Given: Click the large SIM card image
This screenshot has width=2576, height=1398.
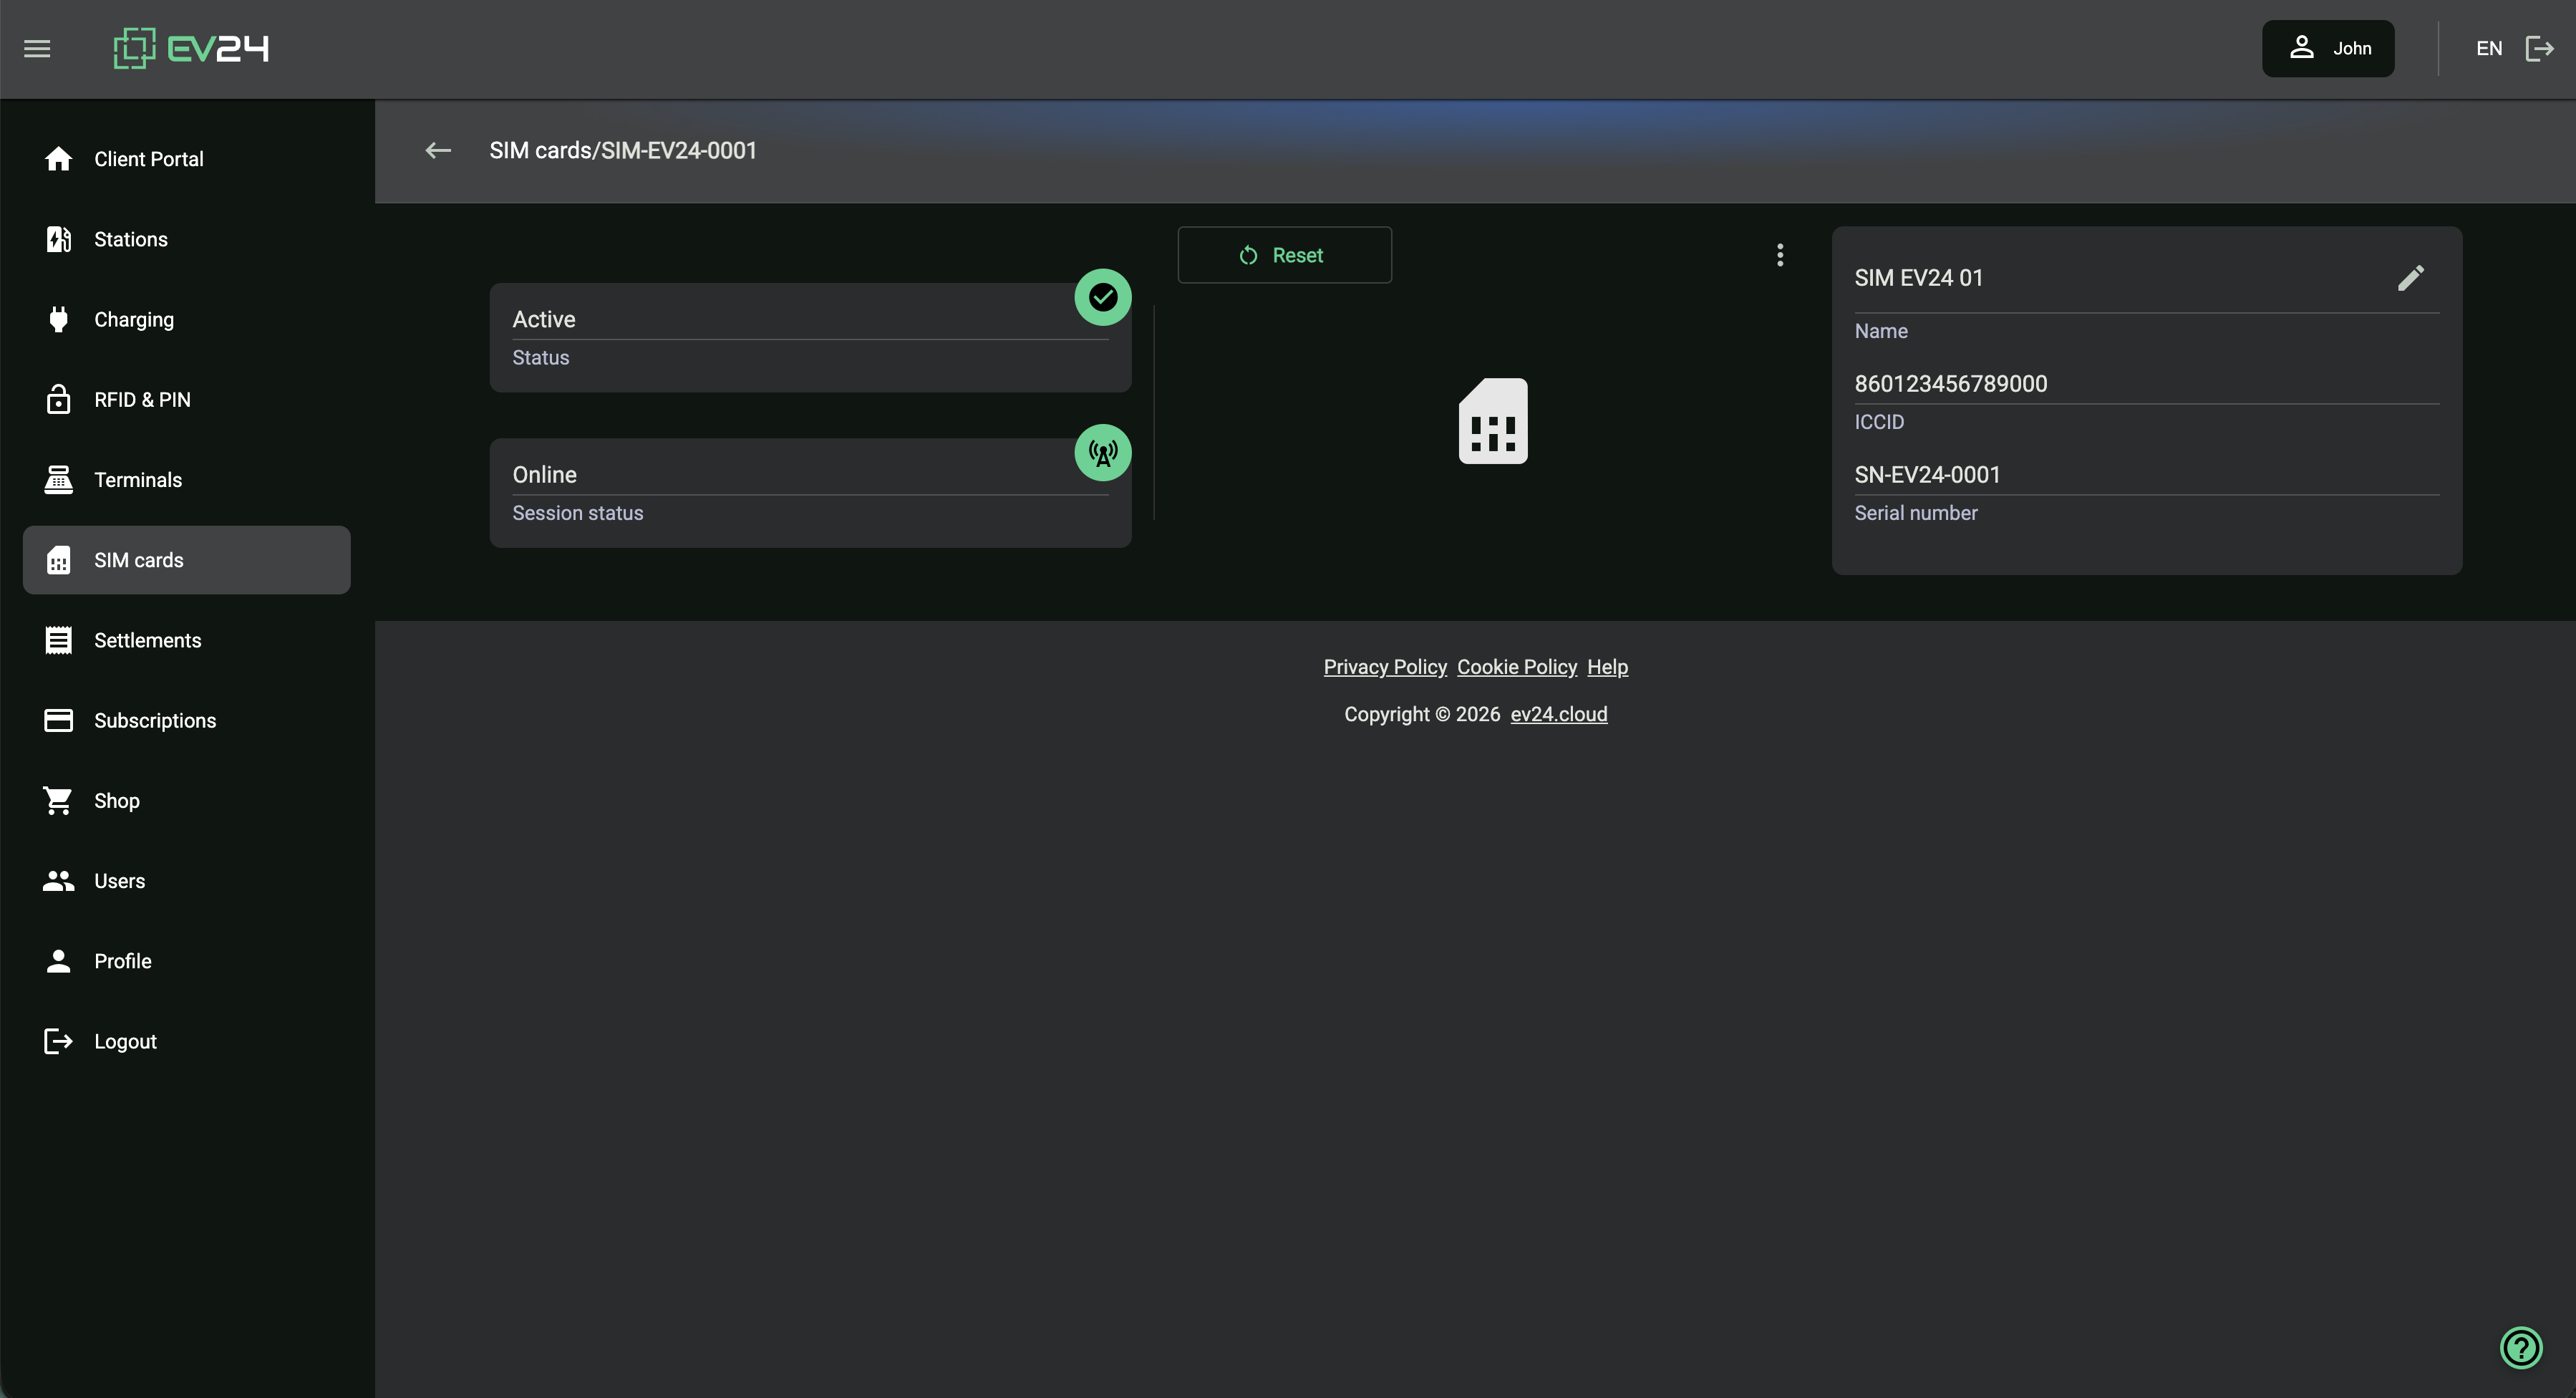Looking at the screenshot, I should click(1493, 421).
